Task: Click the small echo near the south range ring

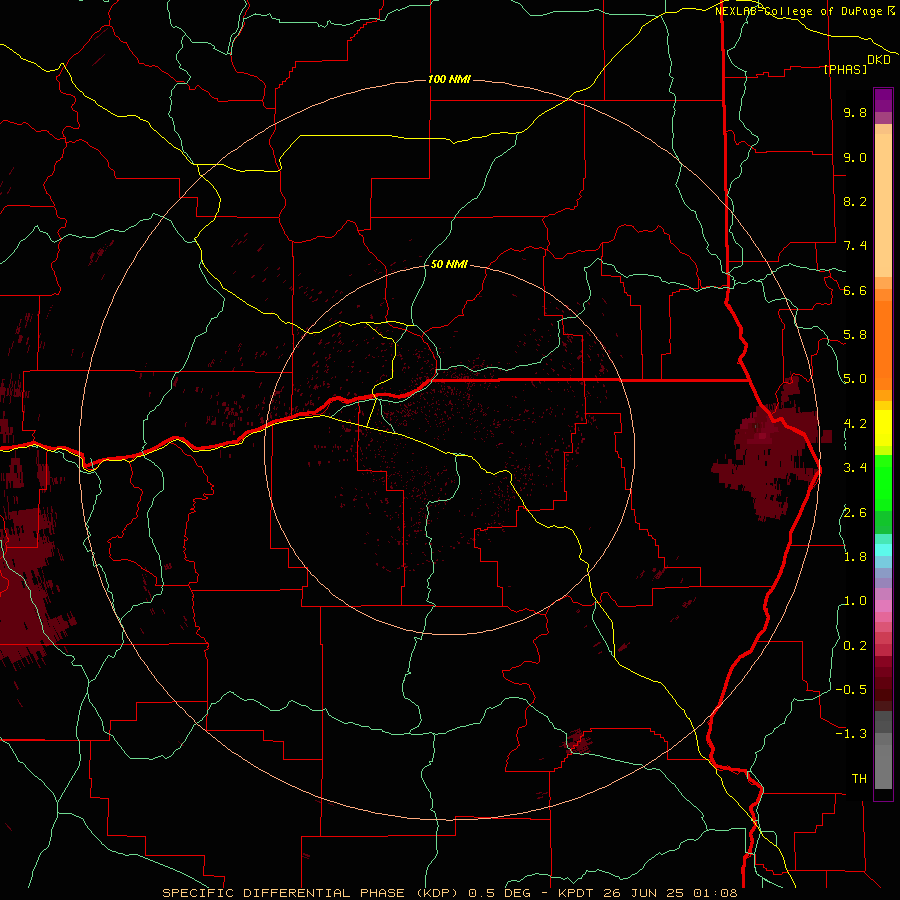Action: [x=577, y=743]
